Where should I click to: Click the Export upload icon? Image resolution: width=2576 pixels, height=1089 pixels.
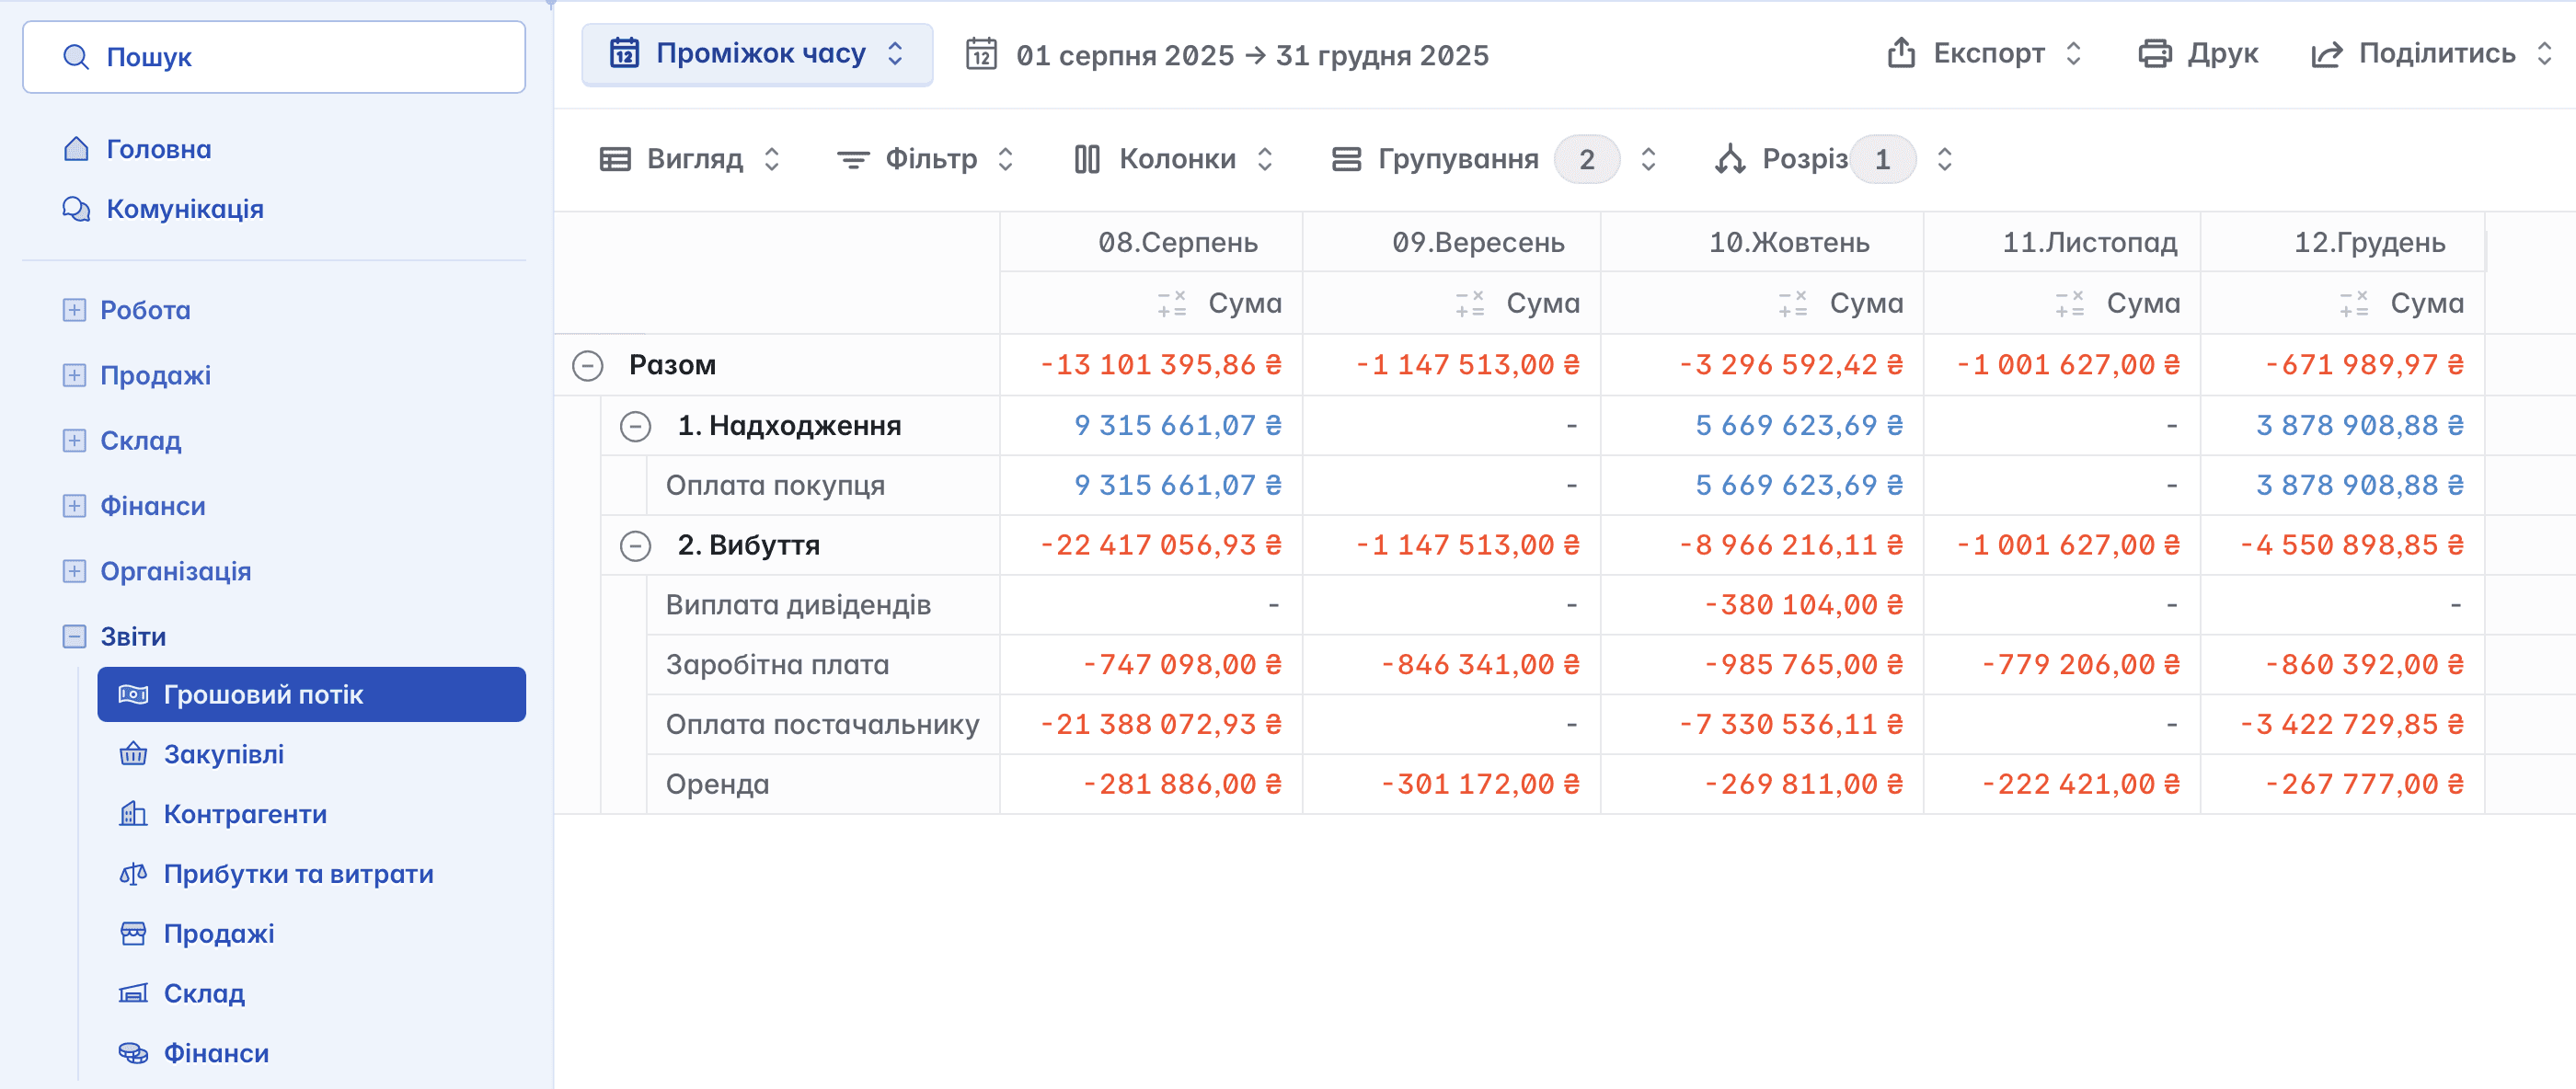click(1901, 53)
